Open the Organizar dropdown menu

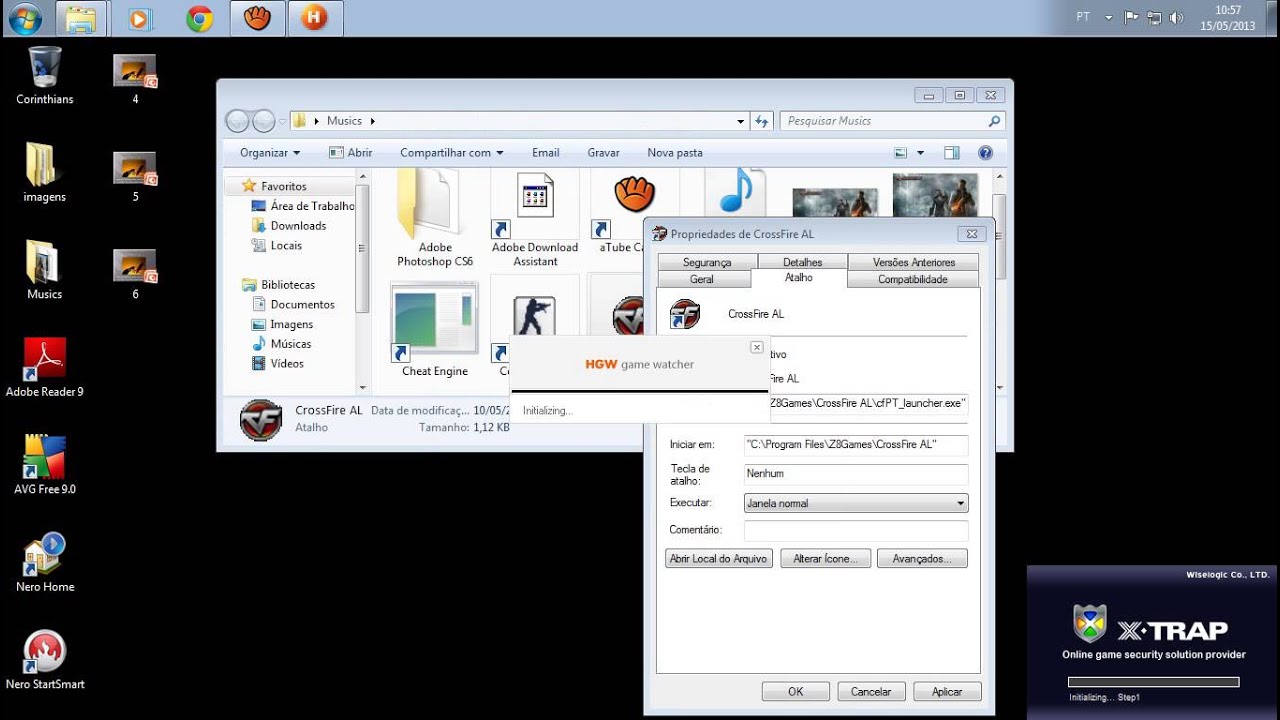[270, 153]
